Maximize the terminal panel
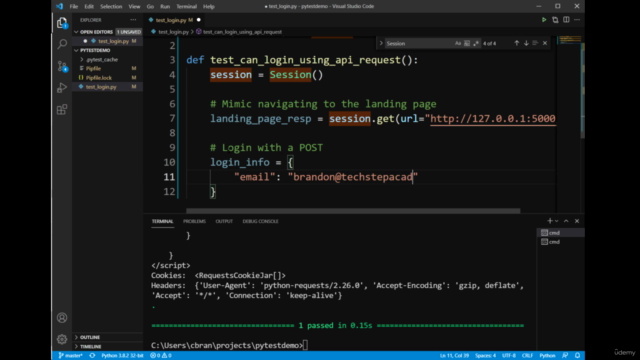The height and width of the screenshot is (360, 640). pyautogui.click(x=566, y=221)
